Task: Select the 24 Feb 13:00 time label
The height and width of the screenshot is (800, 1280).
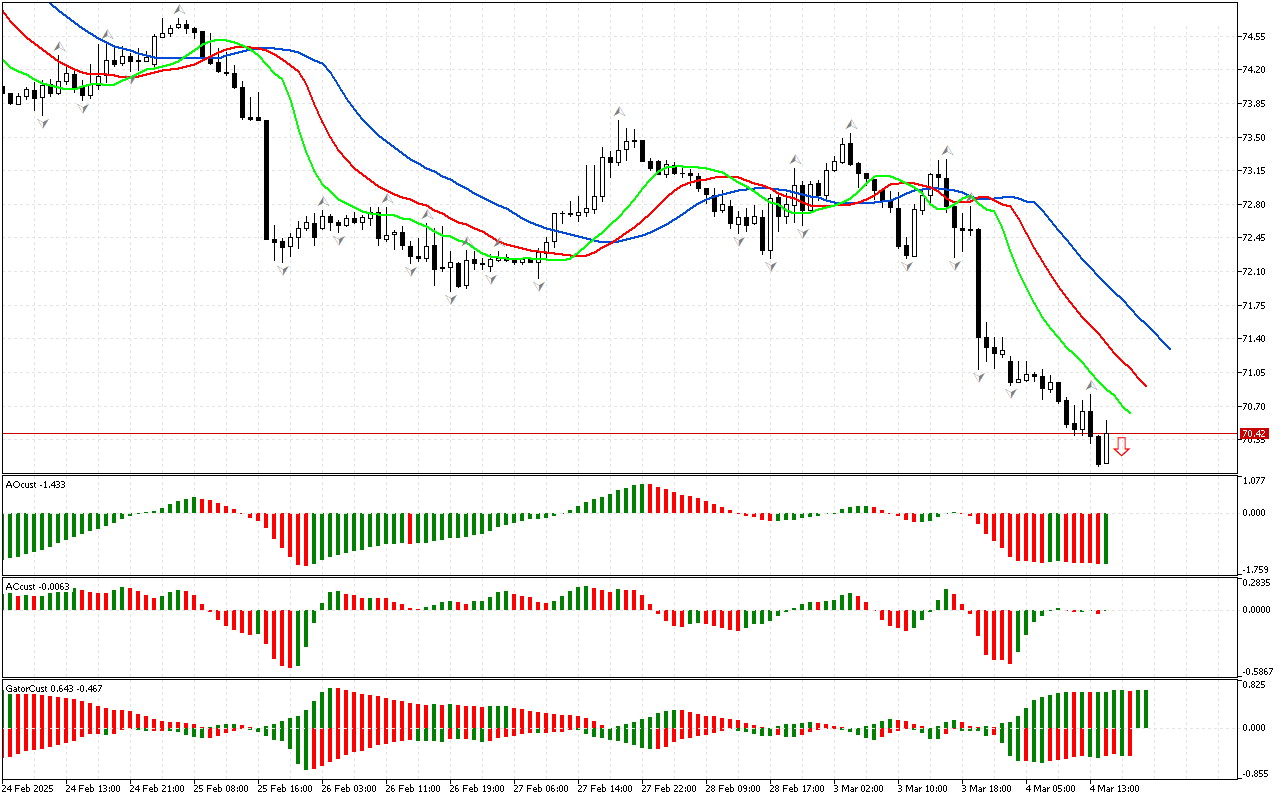Action: (93, 788)
